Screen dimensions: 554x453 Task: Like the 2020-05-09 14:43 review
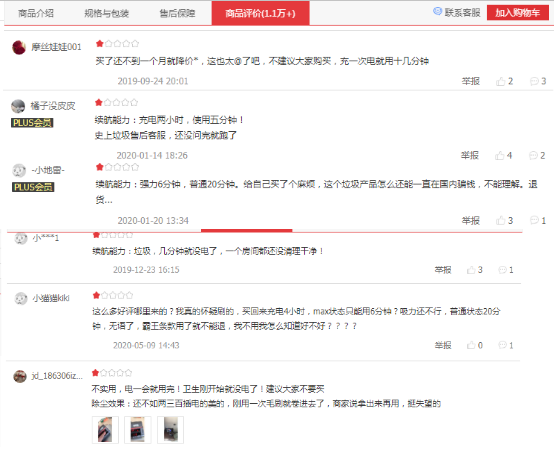pos(475,346)
